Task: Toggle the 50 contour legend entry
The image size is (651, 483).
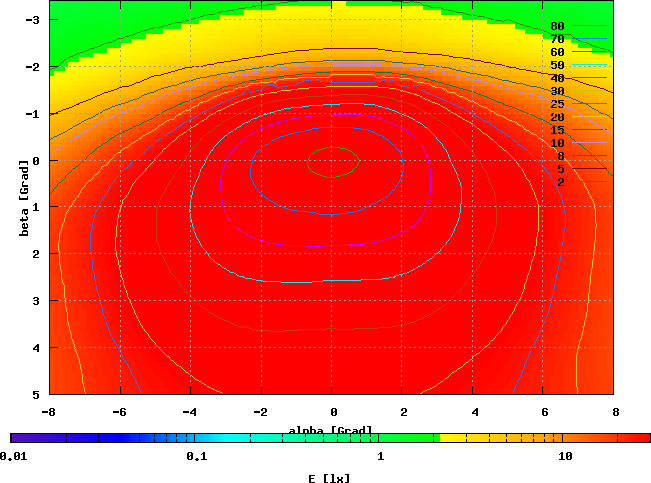Action: point(557,65)
